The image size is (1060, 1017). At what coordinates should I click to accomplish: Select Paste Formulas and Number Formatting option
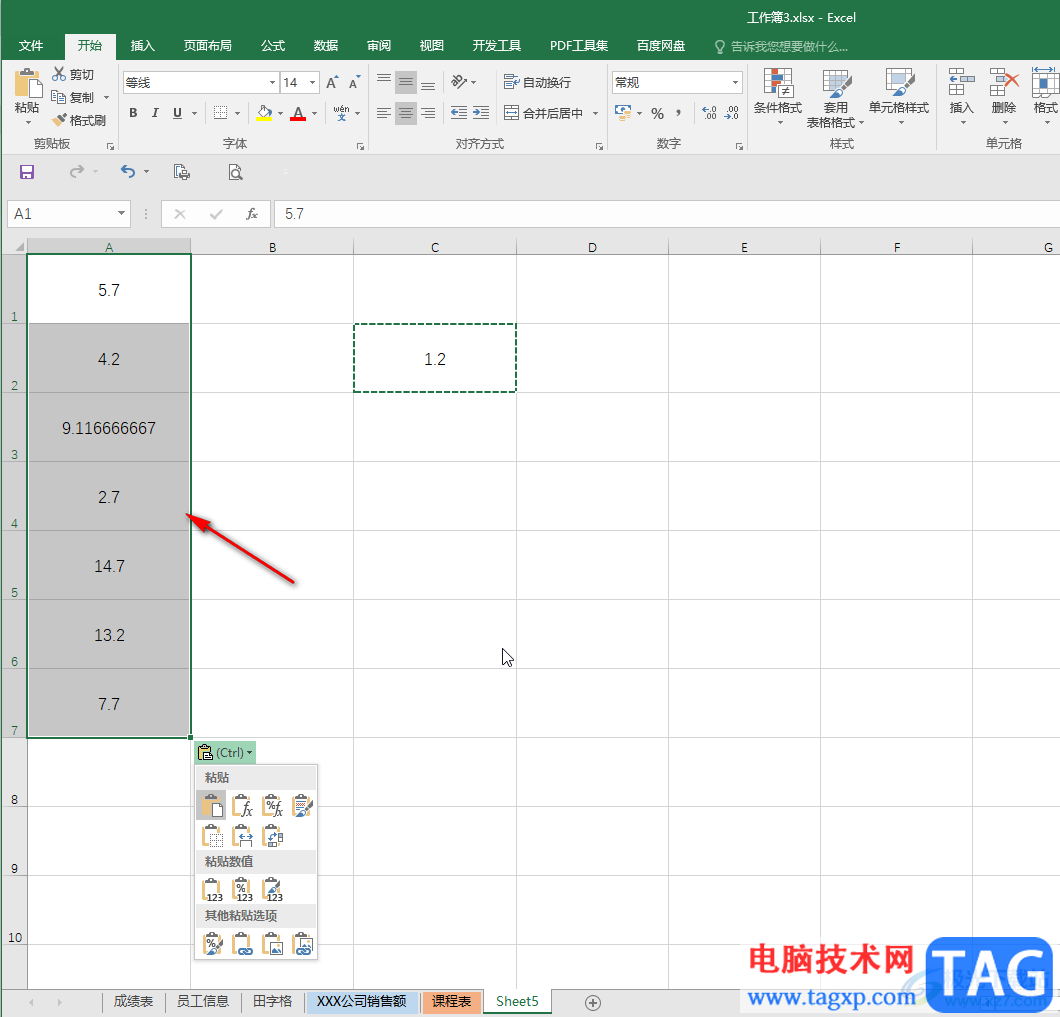coord(272,805)
